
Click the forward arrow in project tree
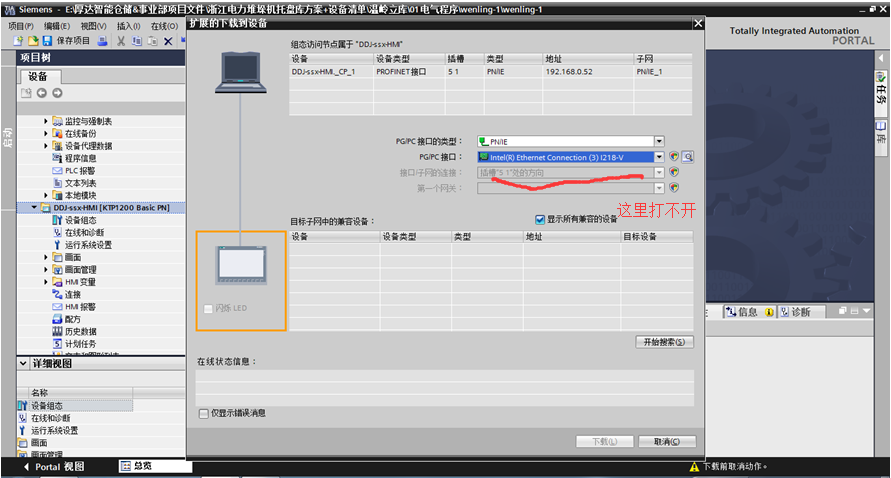coord(57,93)
